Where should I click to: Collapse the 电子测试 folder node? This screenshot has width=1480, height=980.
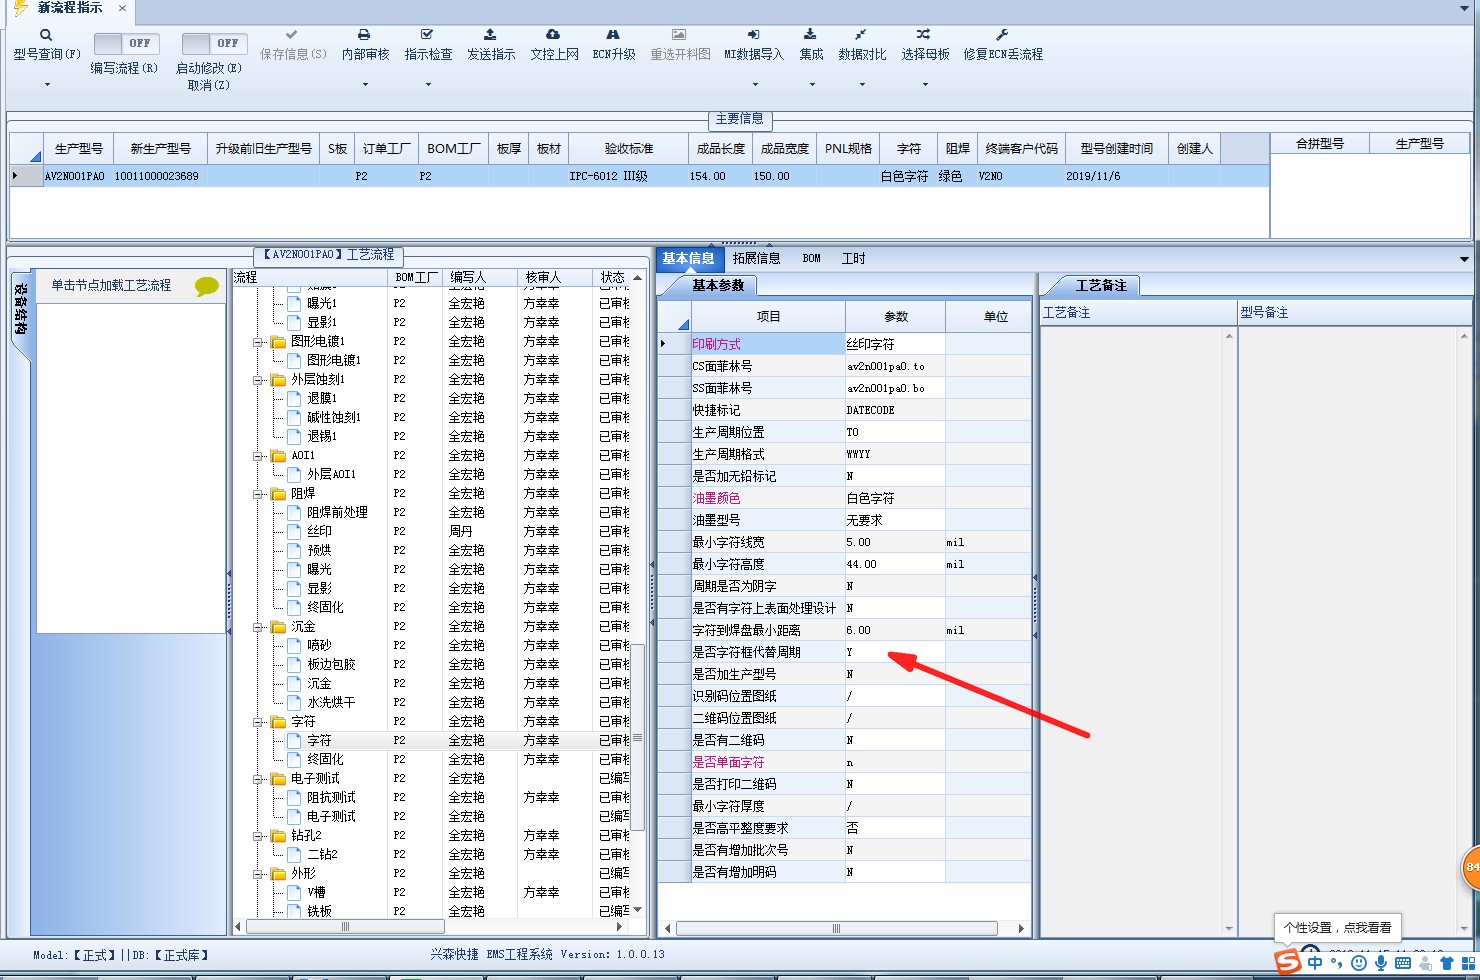(x=258, y=779)
